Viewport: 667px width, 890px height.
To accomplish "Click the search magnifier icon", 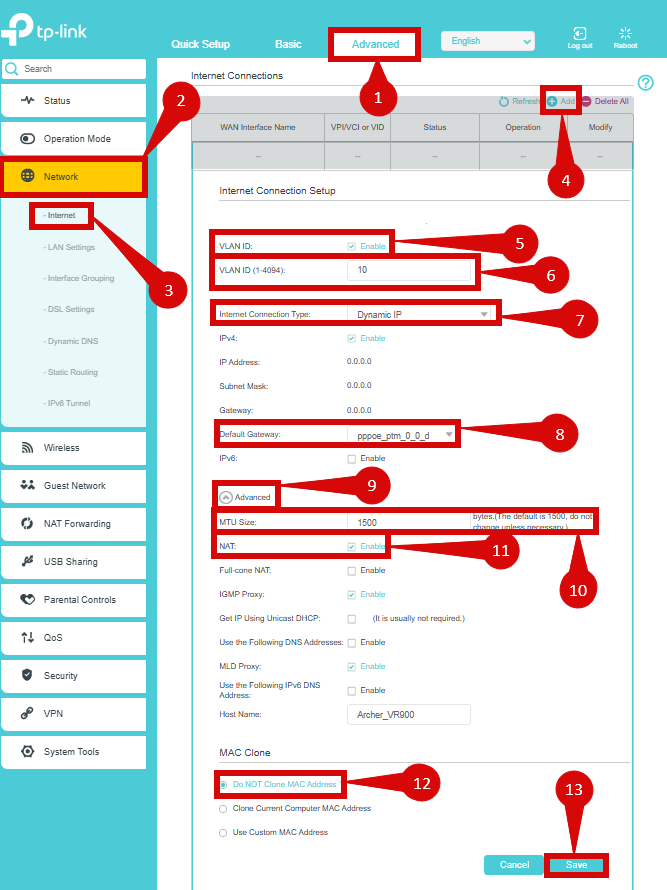I will (11, 69).
